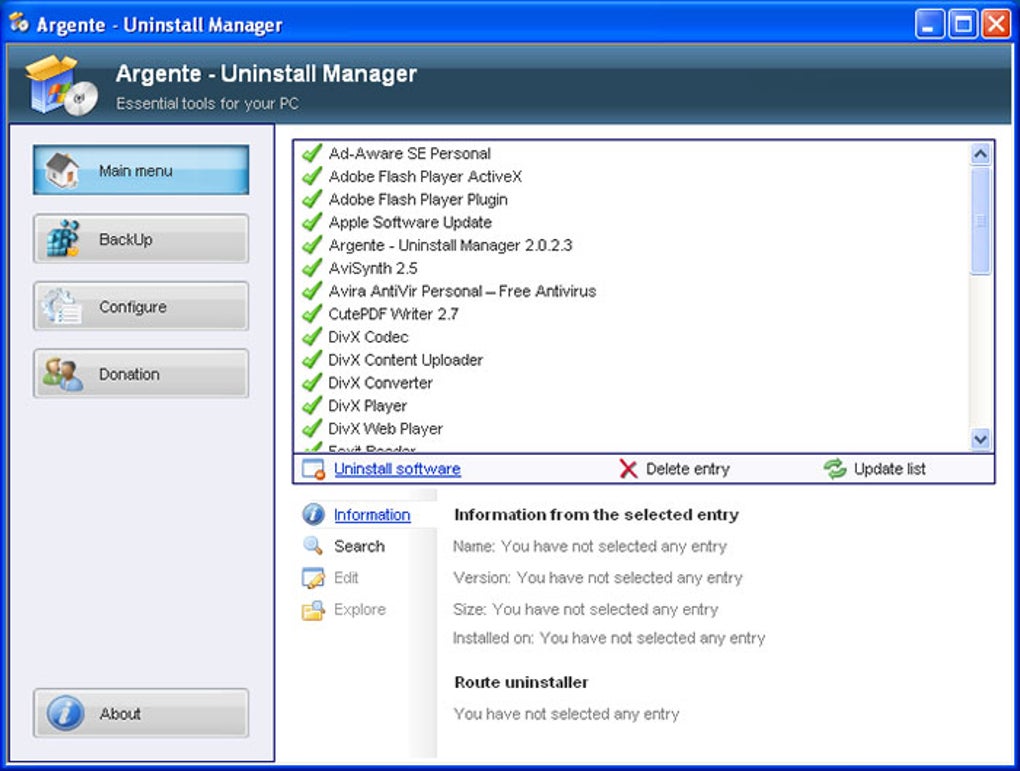This screenshot has height=771, width=1020.
Task: Select Apple Software Update entry
Action: point(410,222)
